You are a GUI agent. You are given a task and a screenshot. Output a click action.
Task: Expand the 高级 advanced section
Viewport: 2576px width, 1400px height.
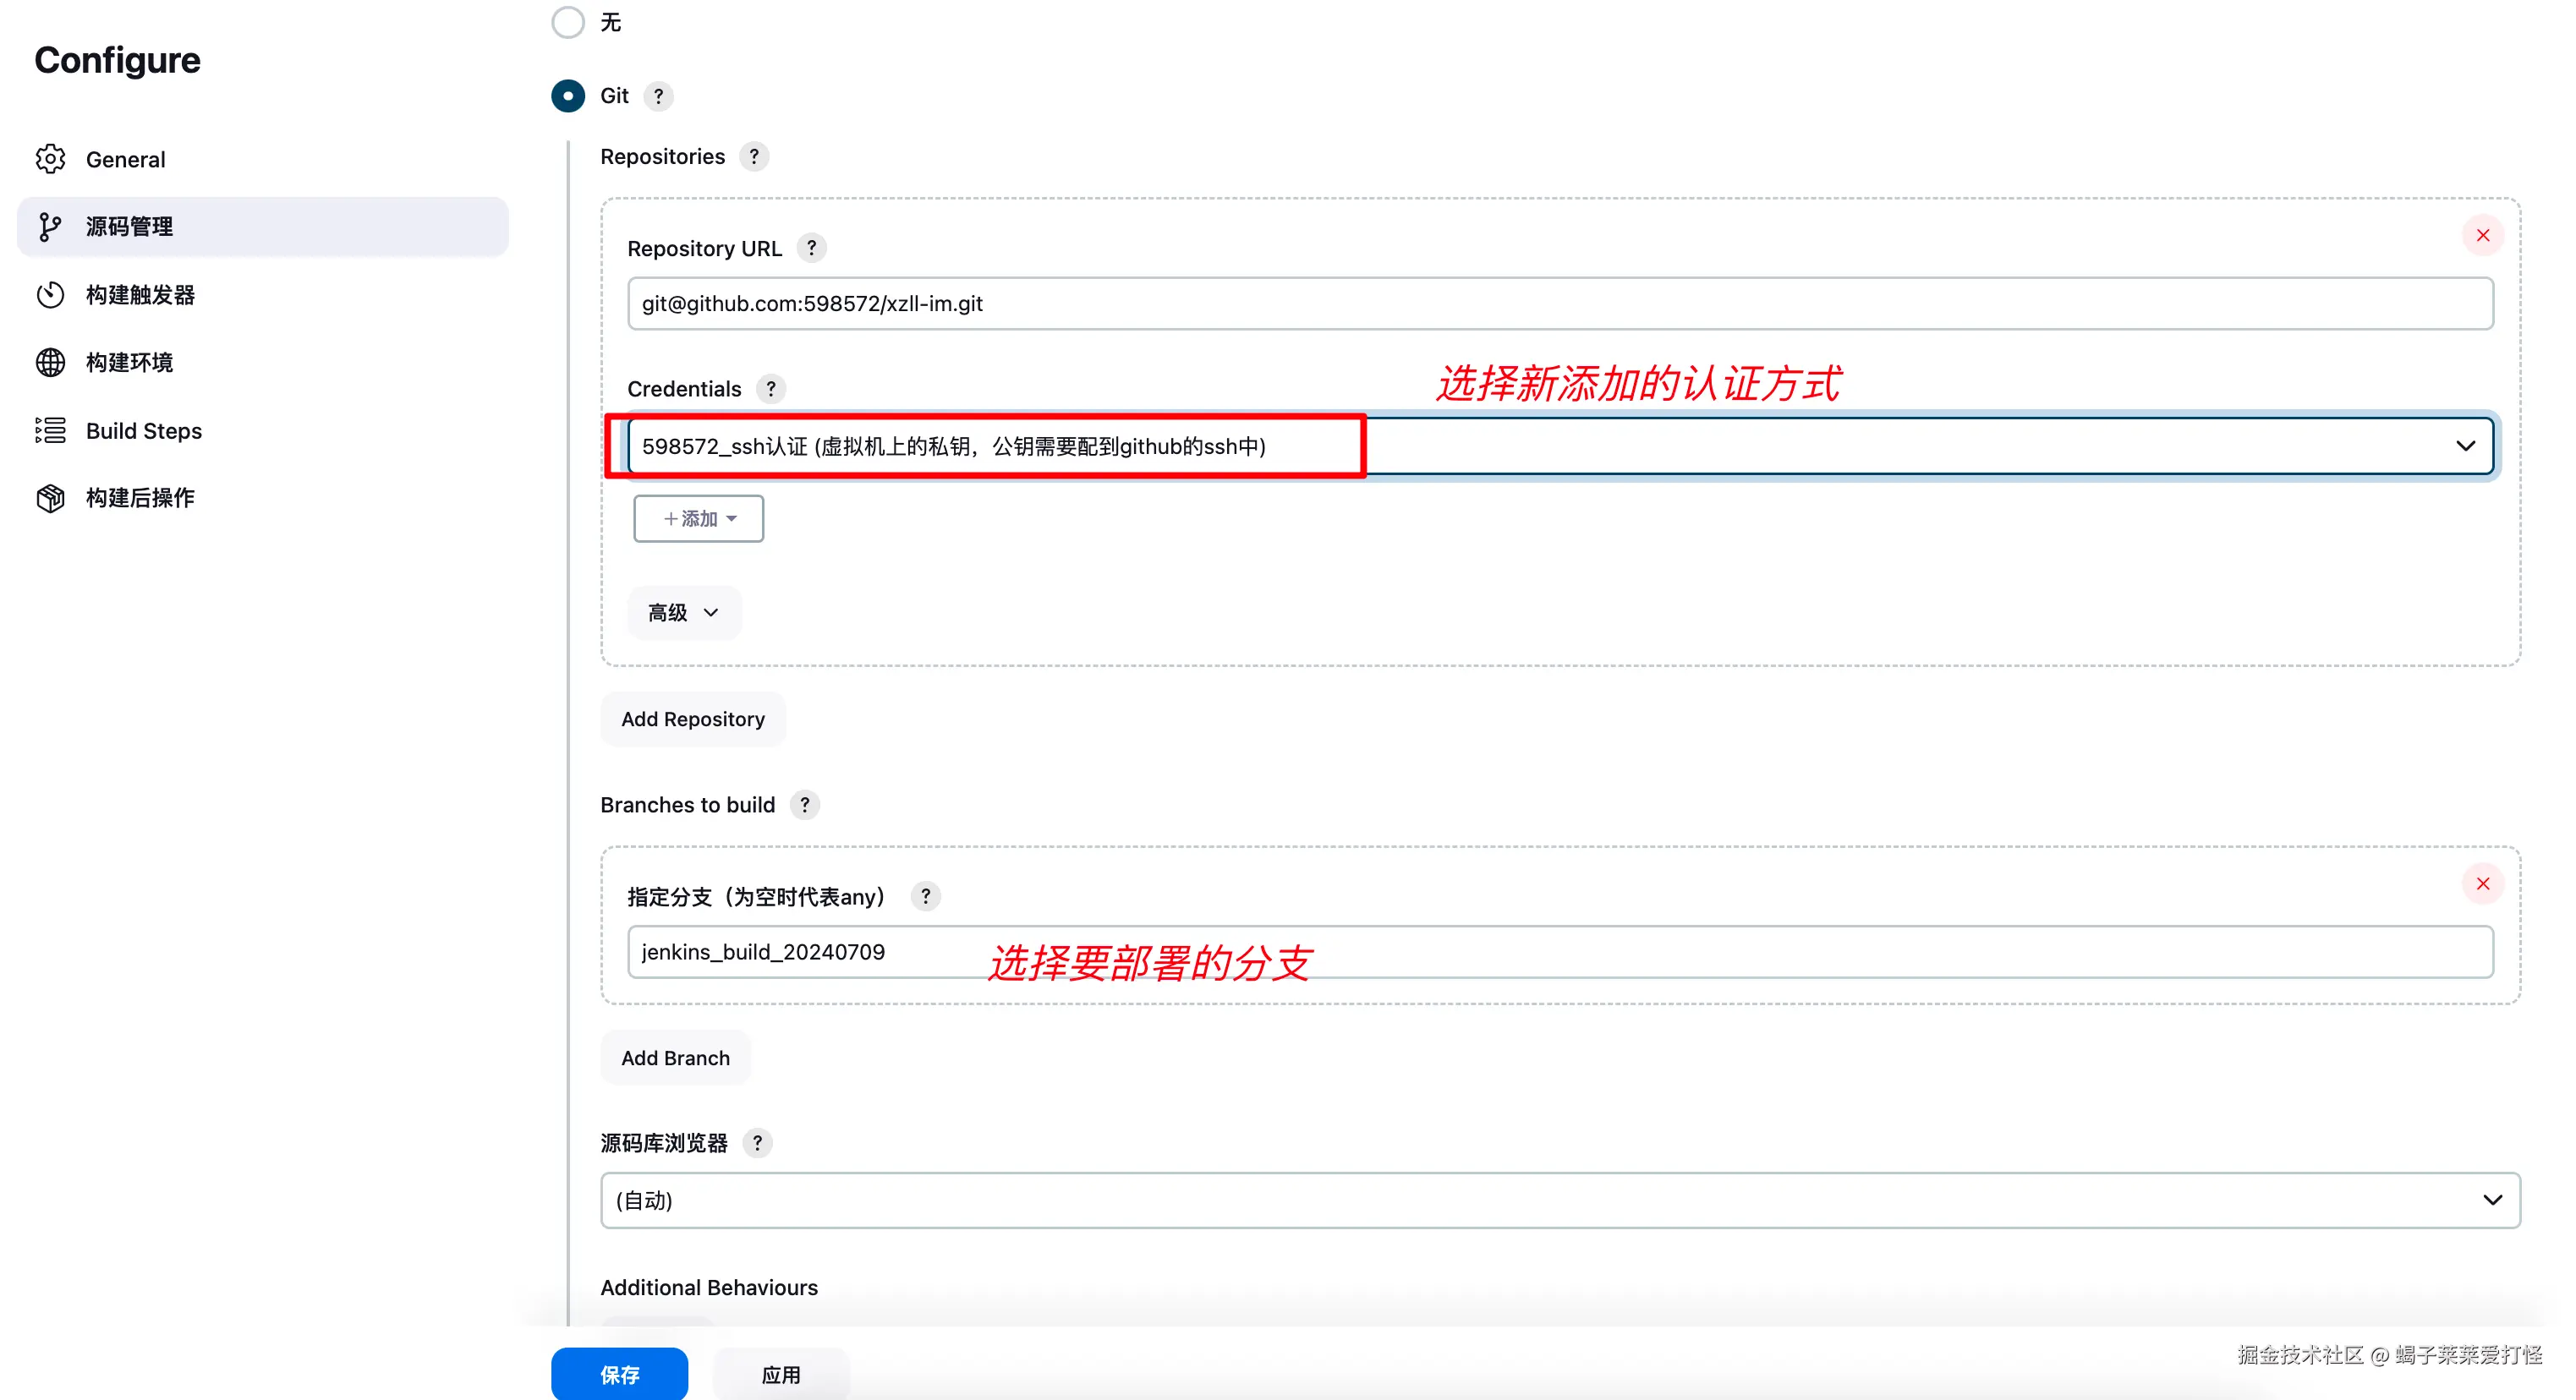point(683,612)
